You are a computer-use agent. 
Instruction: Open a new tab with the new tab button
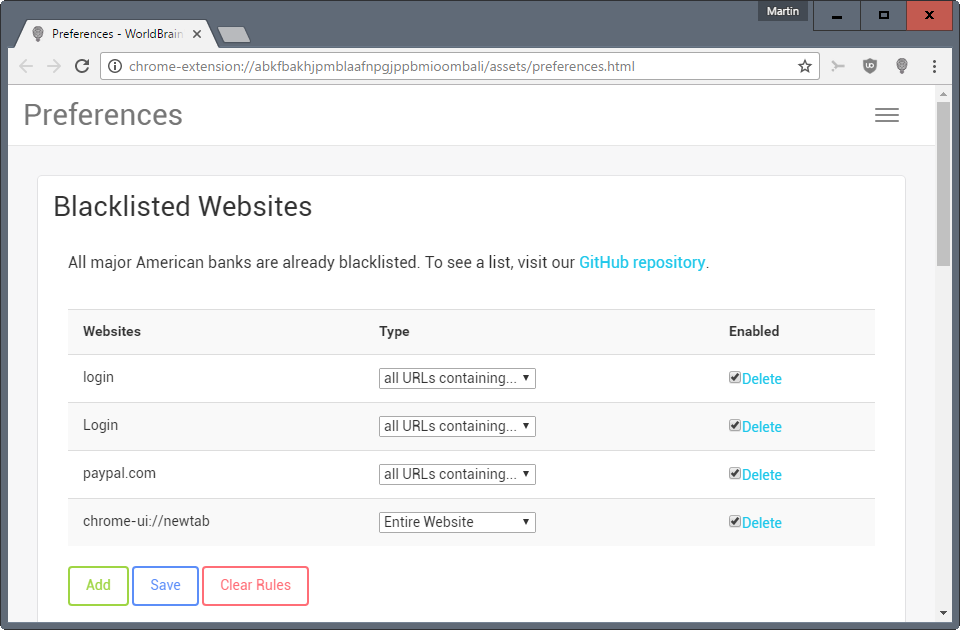[234, 35]
